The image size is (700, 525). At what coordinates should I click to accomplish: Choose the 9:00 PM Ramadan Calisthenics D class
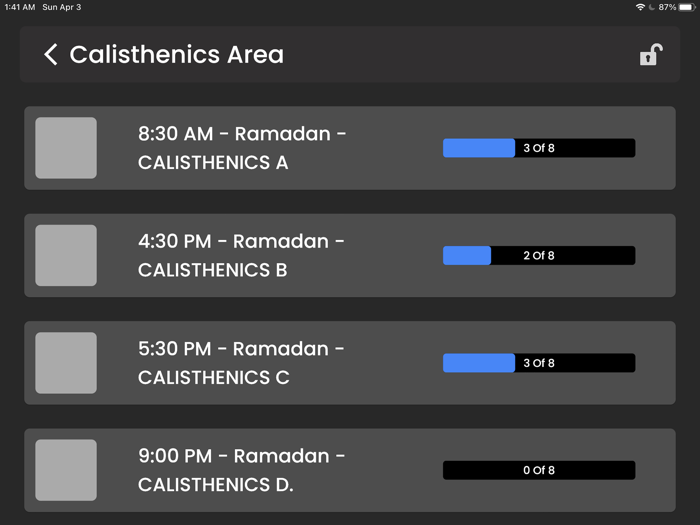click(242, 470)
